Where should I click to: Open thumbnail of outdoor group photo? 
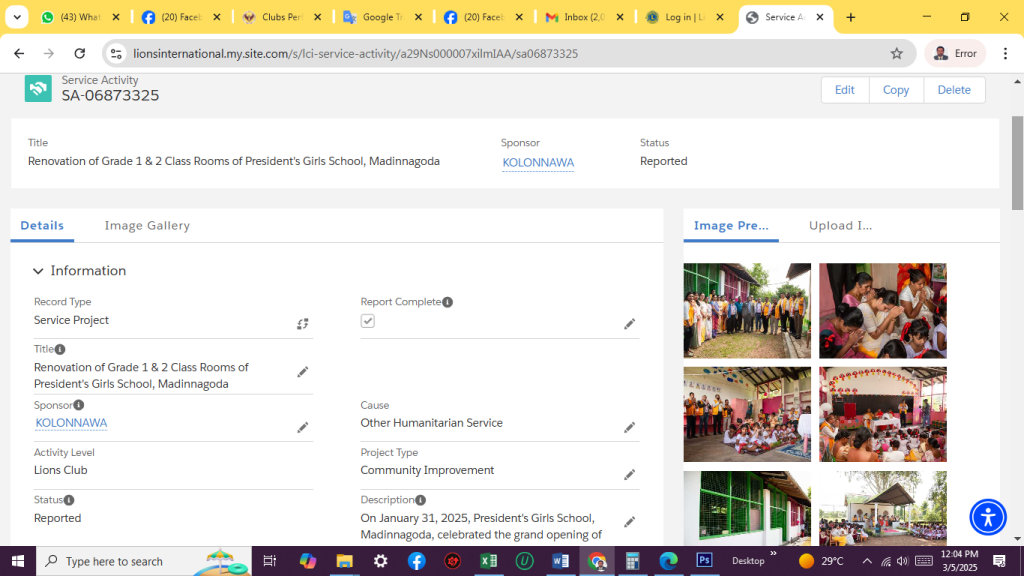tap(747, 311)
